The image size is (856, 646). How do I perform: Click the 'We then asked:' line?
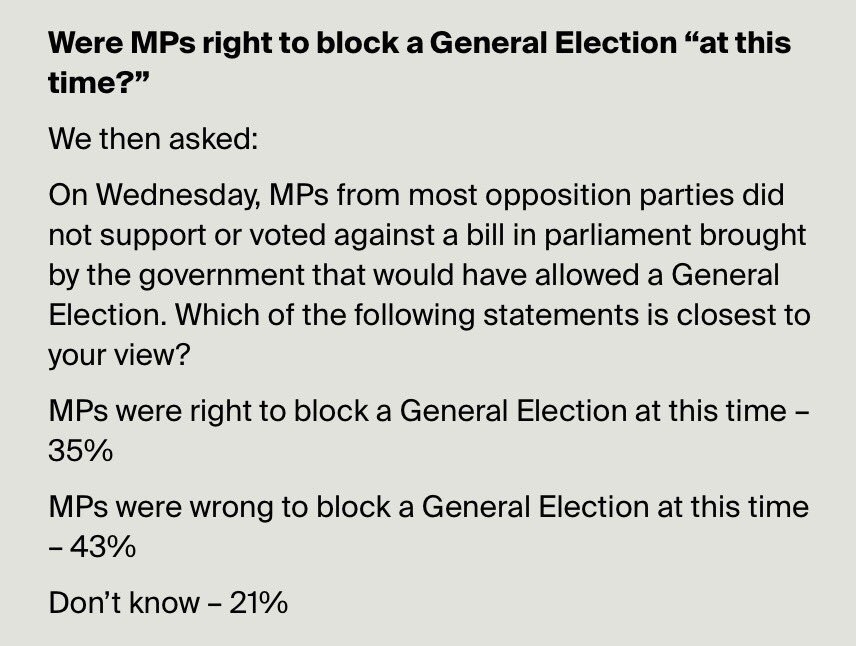153,138
